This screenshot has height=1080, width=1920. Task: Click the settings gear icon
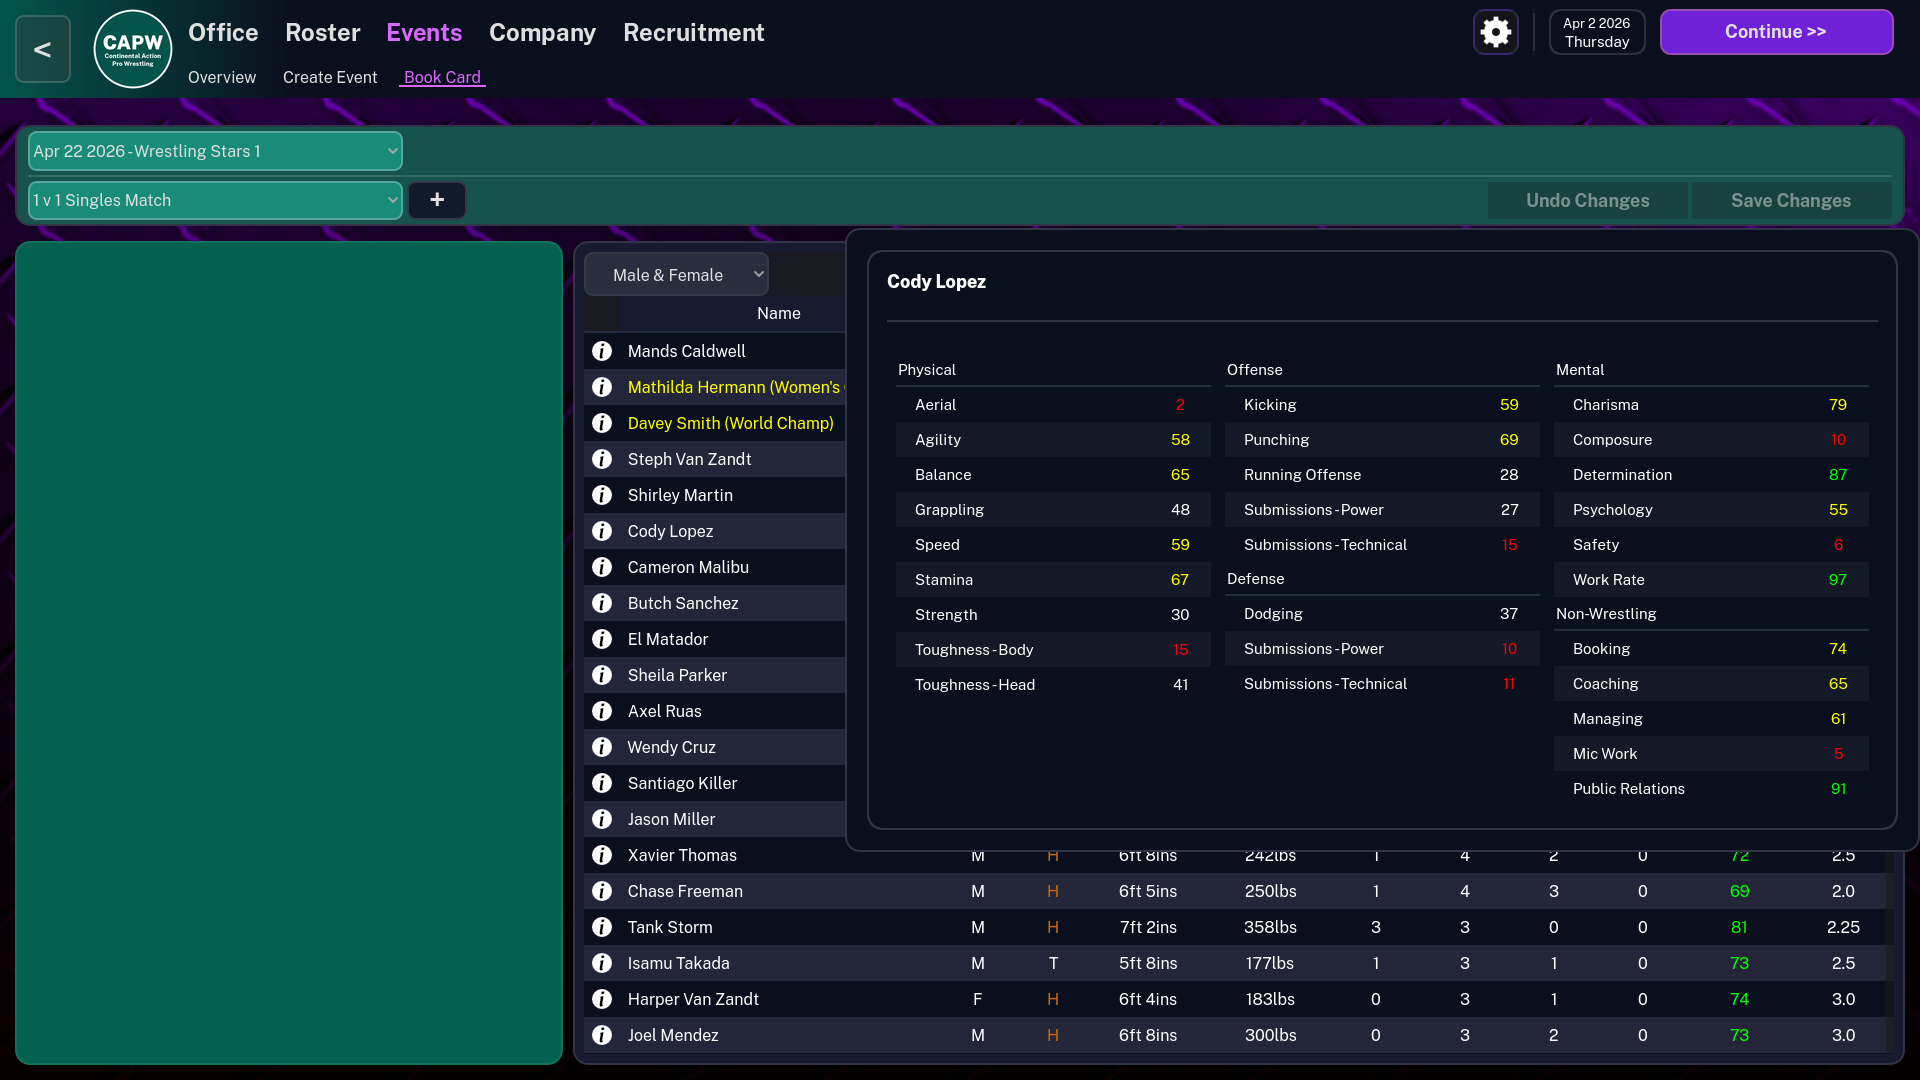[x=1496, y=32]
